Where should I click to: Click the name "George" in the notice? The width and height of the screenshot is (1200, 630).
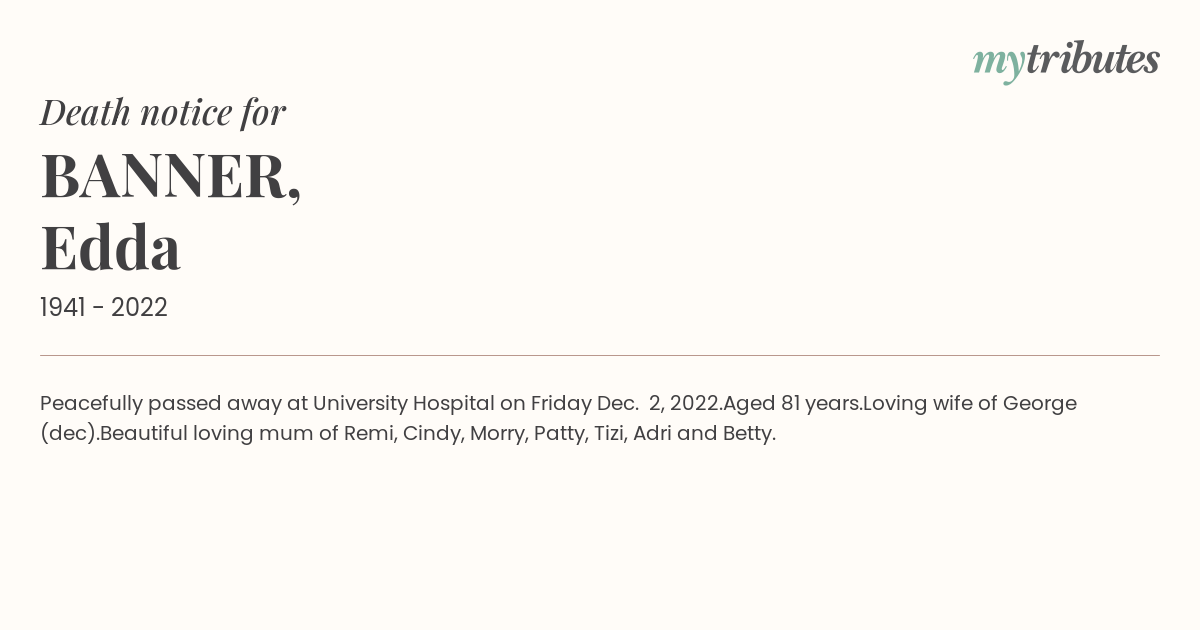(x=1040, y=404)
